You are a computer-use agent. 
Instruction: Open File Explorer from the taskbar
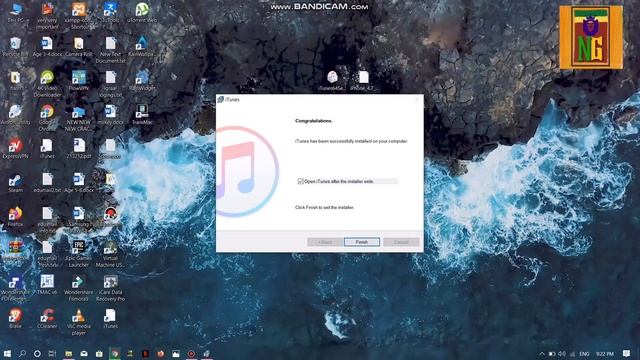pyautogui.click(x=69, y=353)
